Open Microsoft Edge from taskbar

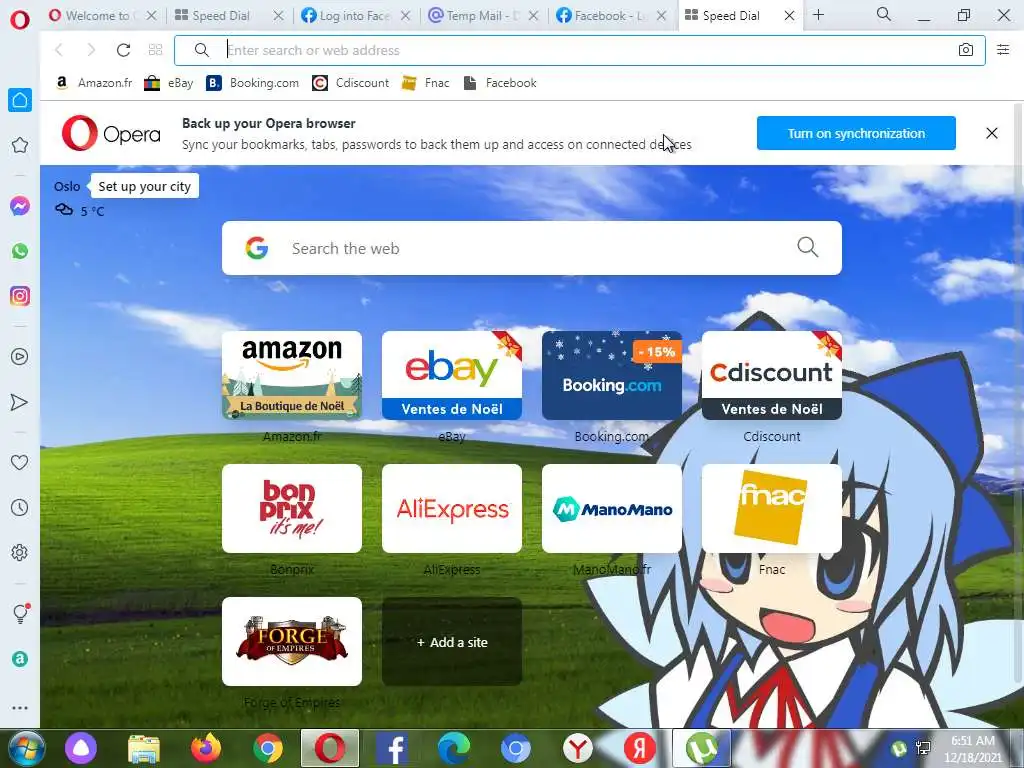454,748
